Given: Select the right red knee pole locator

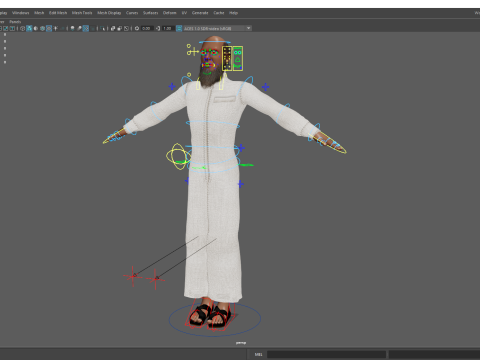Looking at the screenshot, I should click(x=155, y=279).
